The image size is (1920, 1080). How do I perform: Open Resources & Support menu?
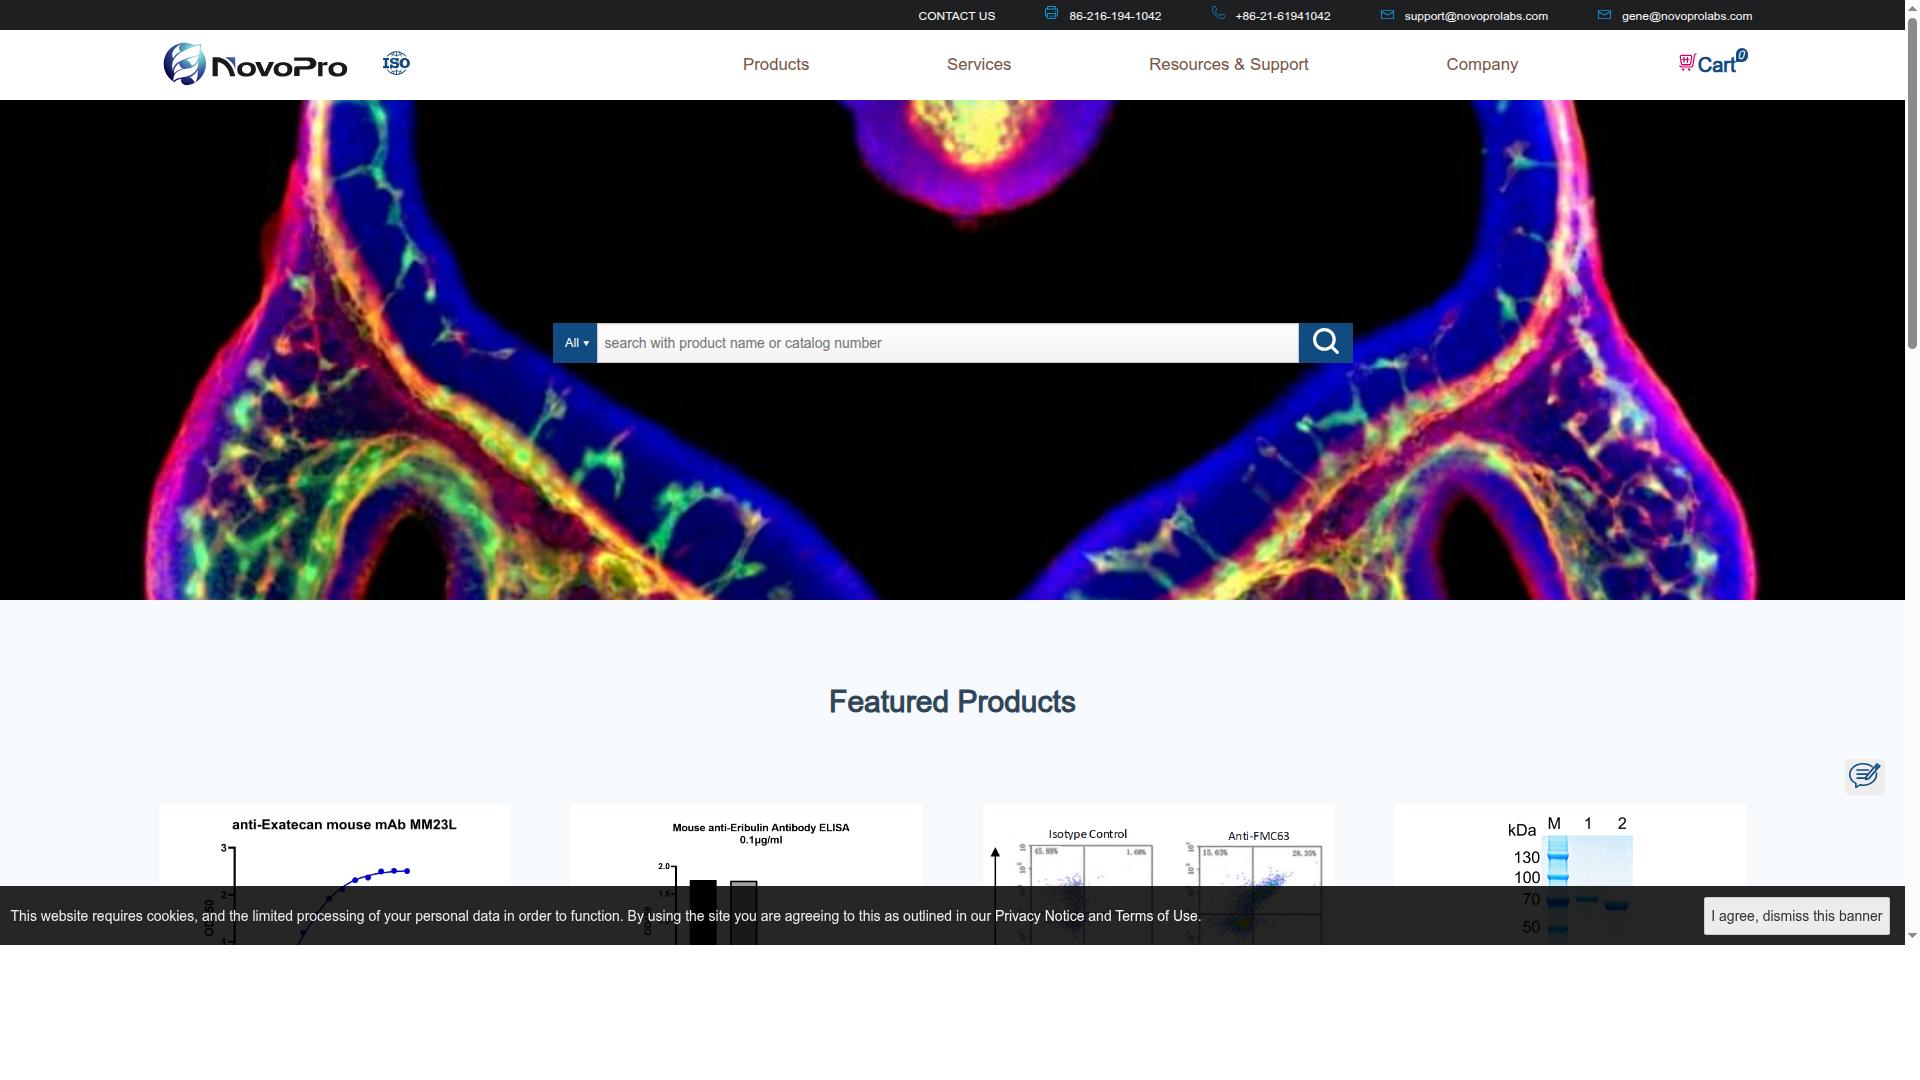tap(1228, 64)
